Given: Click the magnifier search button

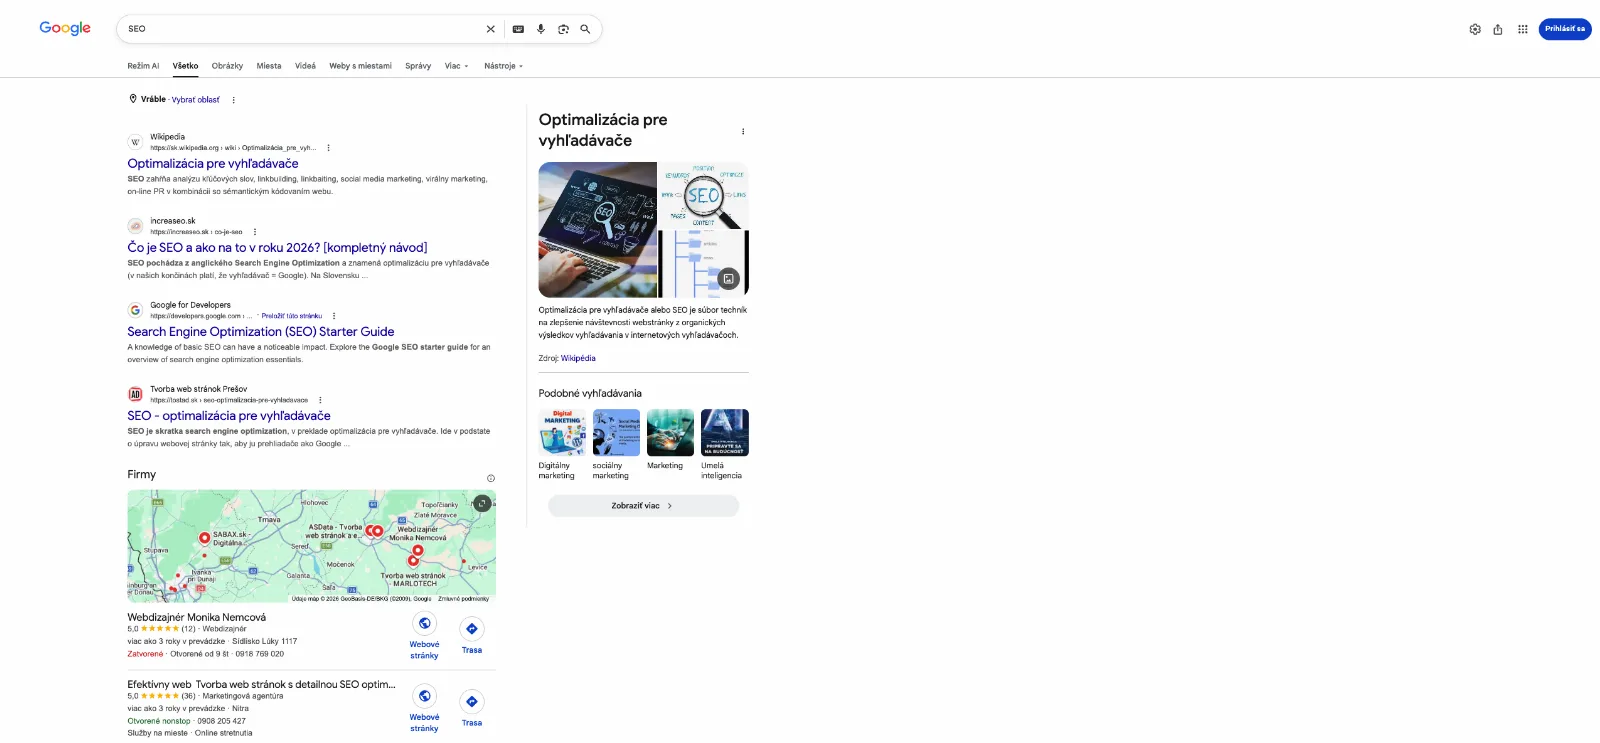Looking at the screenshot, I should click(x=585, y=29).
